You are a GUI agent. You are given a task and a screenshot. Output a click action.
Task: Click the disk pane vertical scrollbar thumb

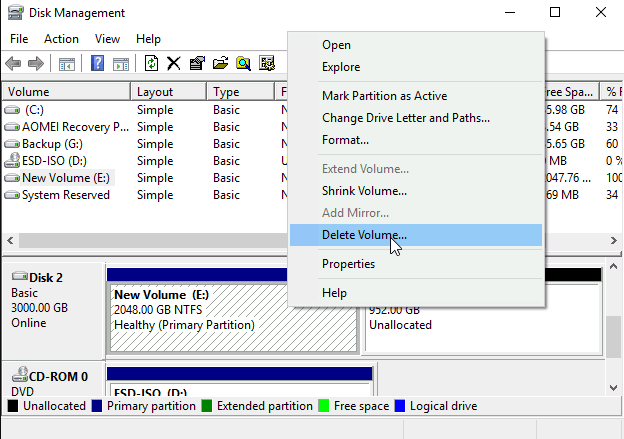pos(613,336)
